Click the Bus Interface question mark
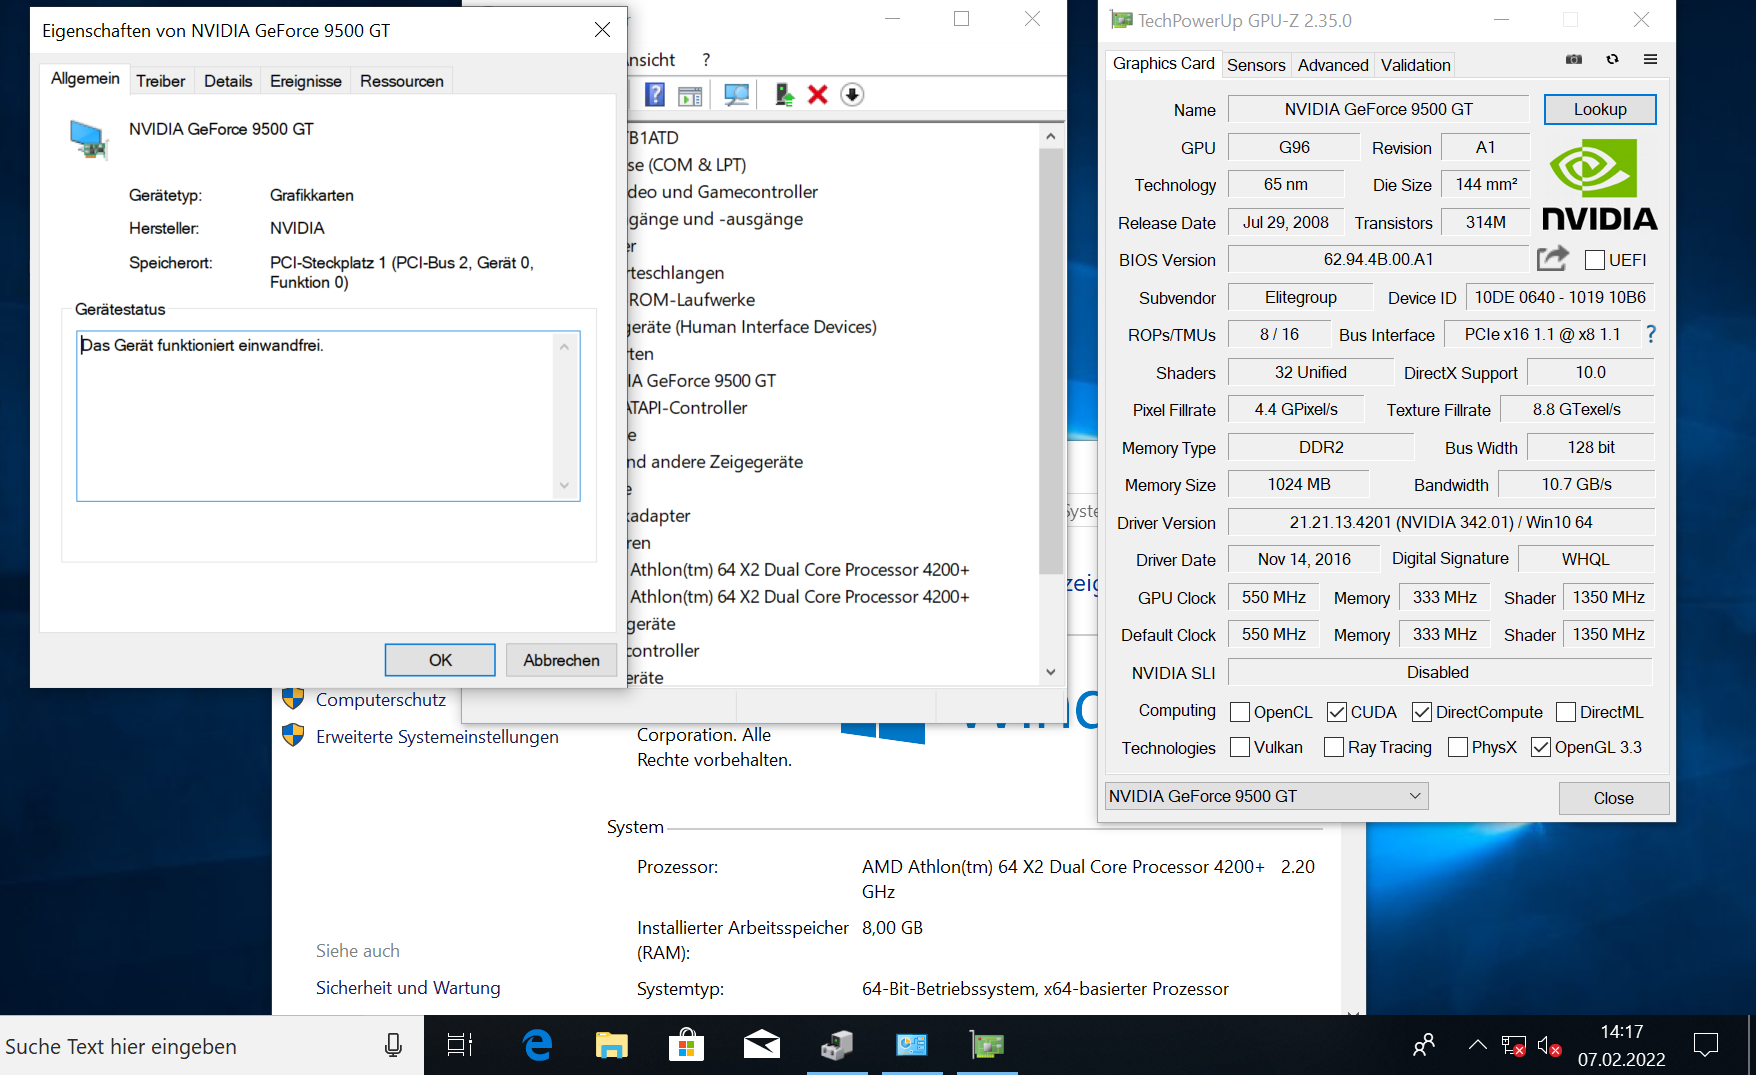Viewport: 1756px width, 1075px height. 1651,334
